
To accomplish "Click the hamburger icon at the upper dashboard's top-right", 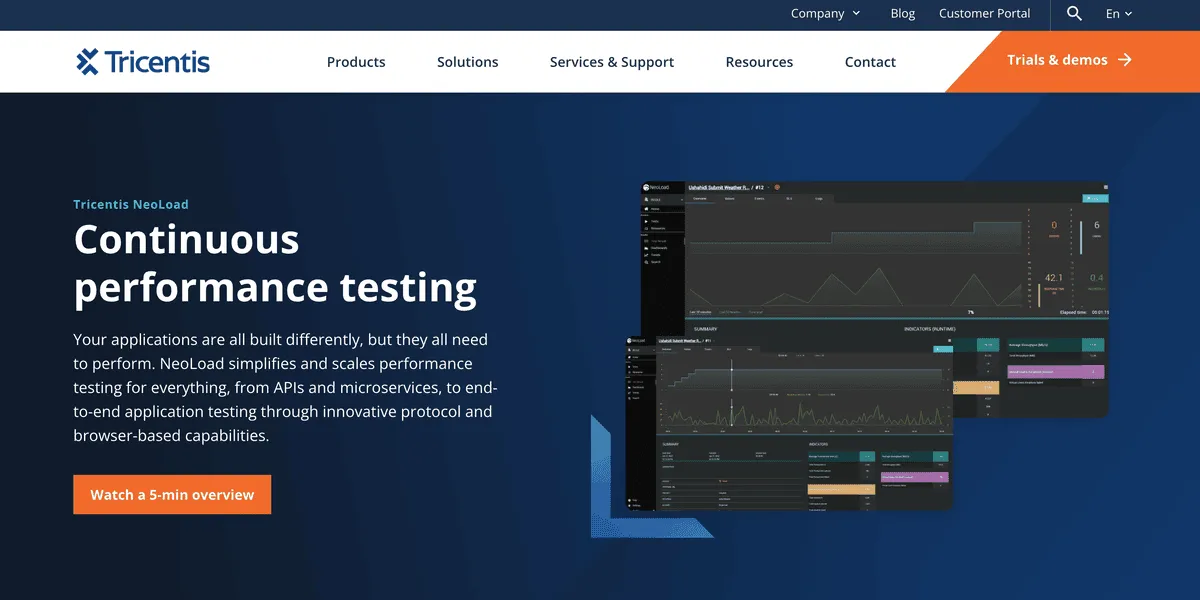I will (1105, 187).
